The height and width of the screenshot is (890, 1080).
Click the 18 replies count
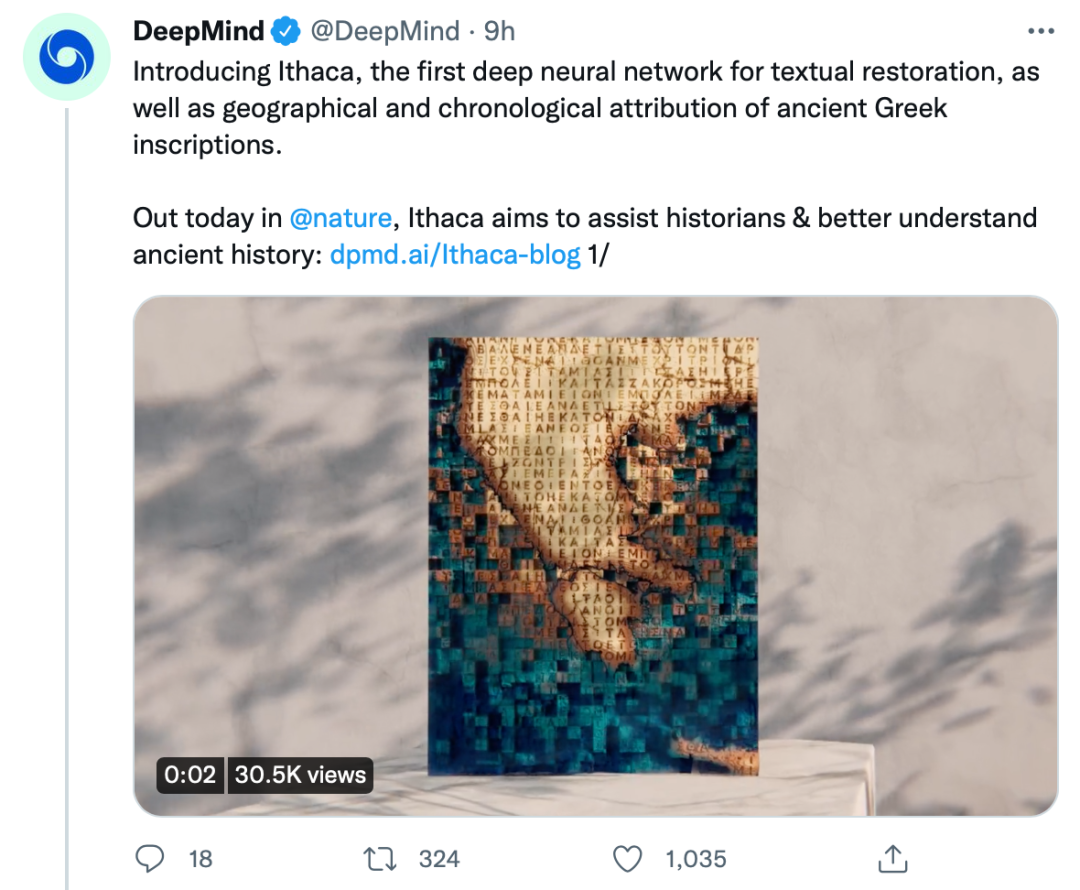[200, 858]
